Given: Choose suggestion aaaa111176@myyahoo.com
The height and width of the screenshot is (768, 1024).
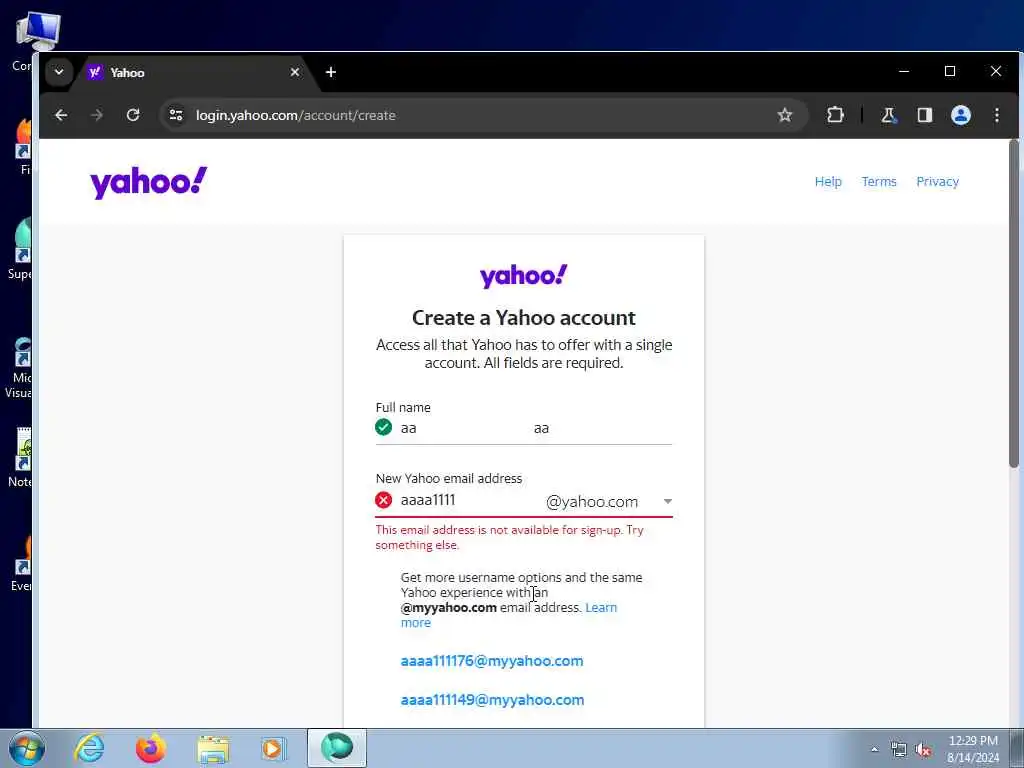Looking at the screenshot, I should (x=492, y=661).
